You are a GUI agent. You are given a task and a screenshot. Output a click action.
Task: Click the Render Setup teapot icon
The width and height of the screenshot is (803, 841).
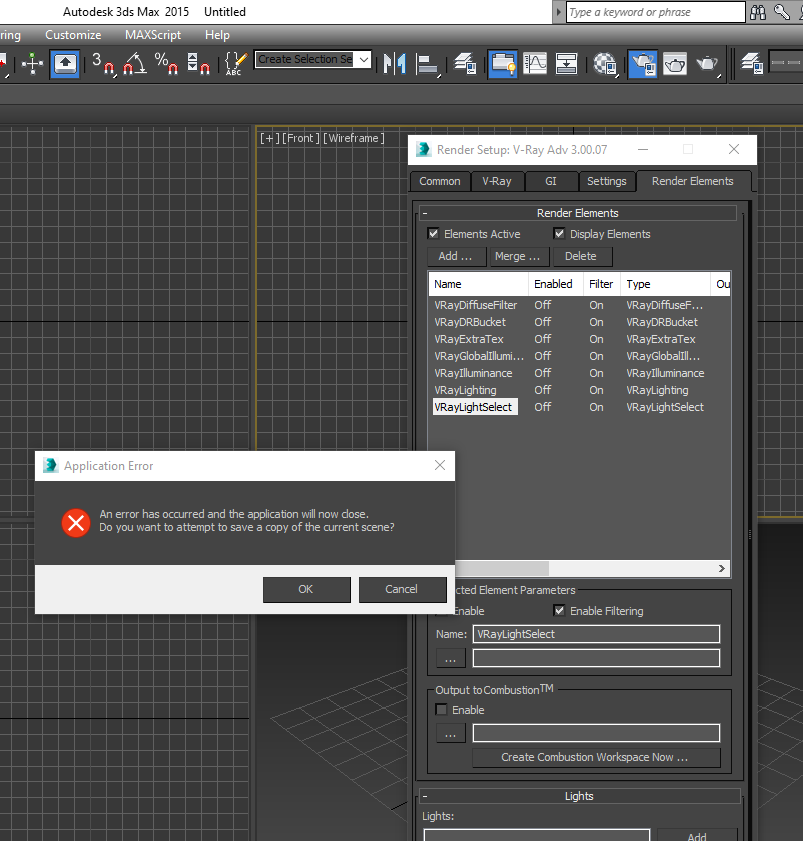coord(643,63)
